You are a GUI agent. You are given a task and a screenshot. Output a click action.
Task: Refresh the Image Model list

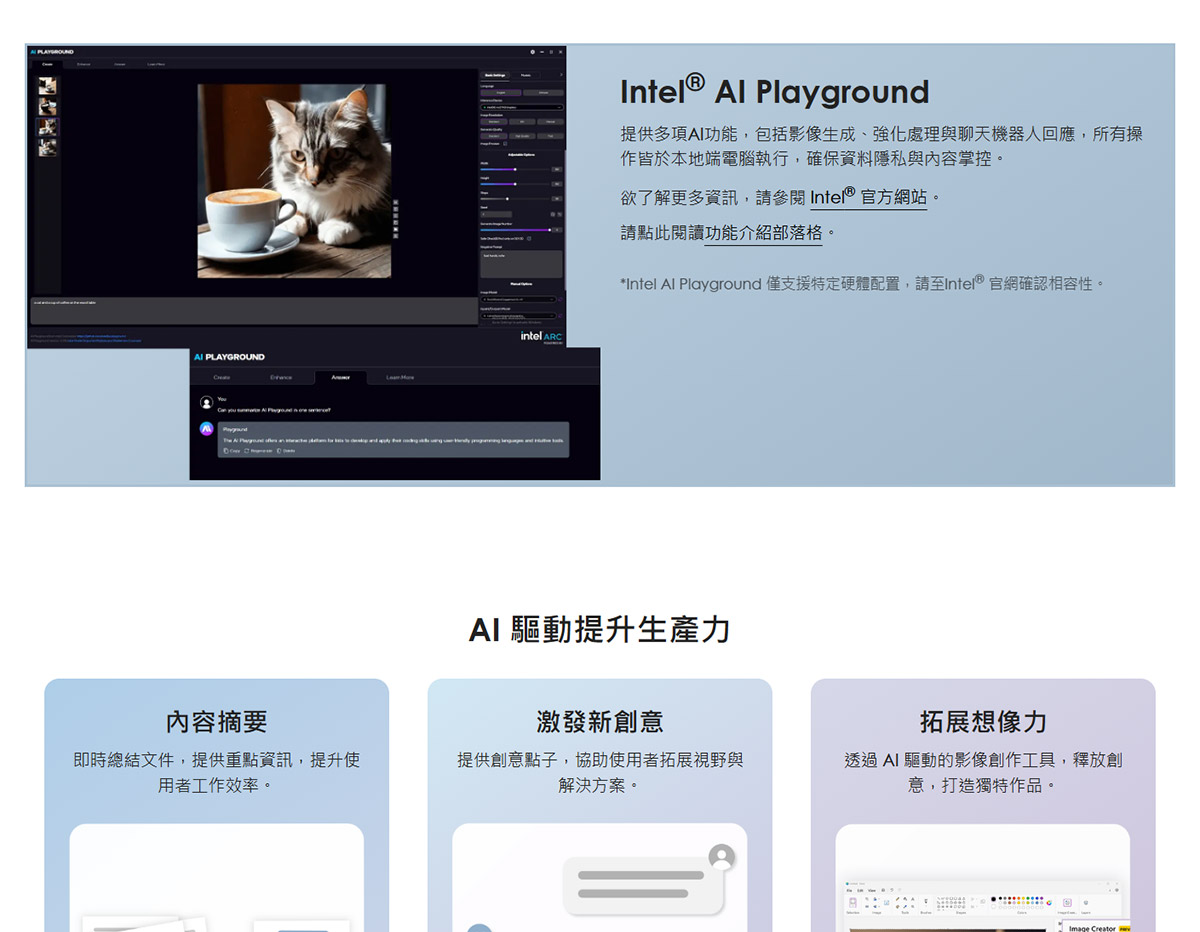(559, 299)
